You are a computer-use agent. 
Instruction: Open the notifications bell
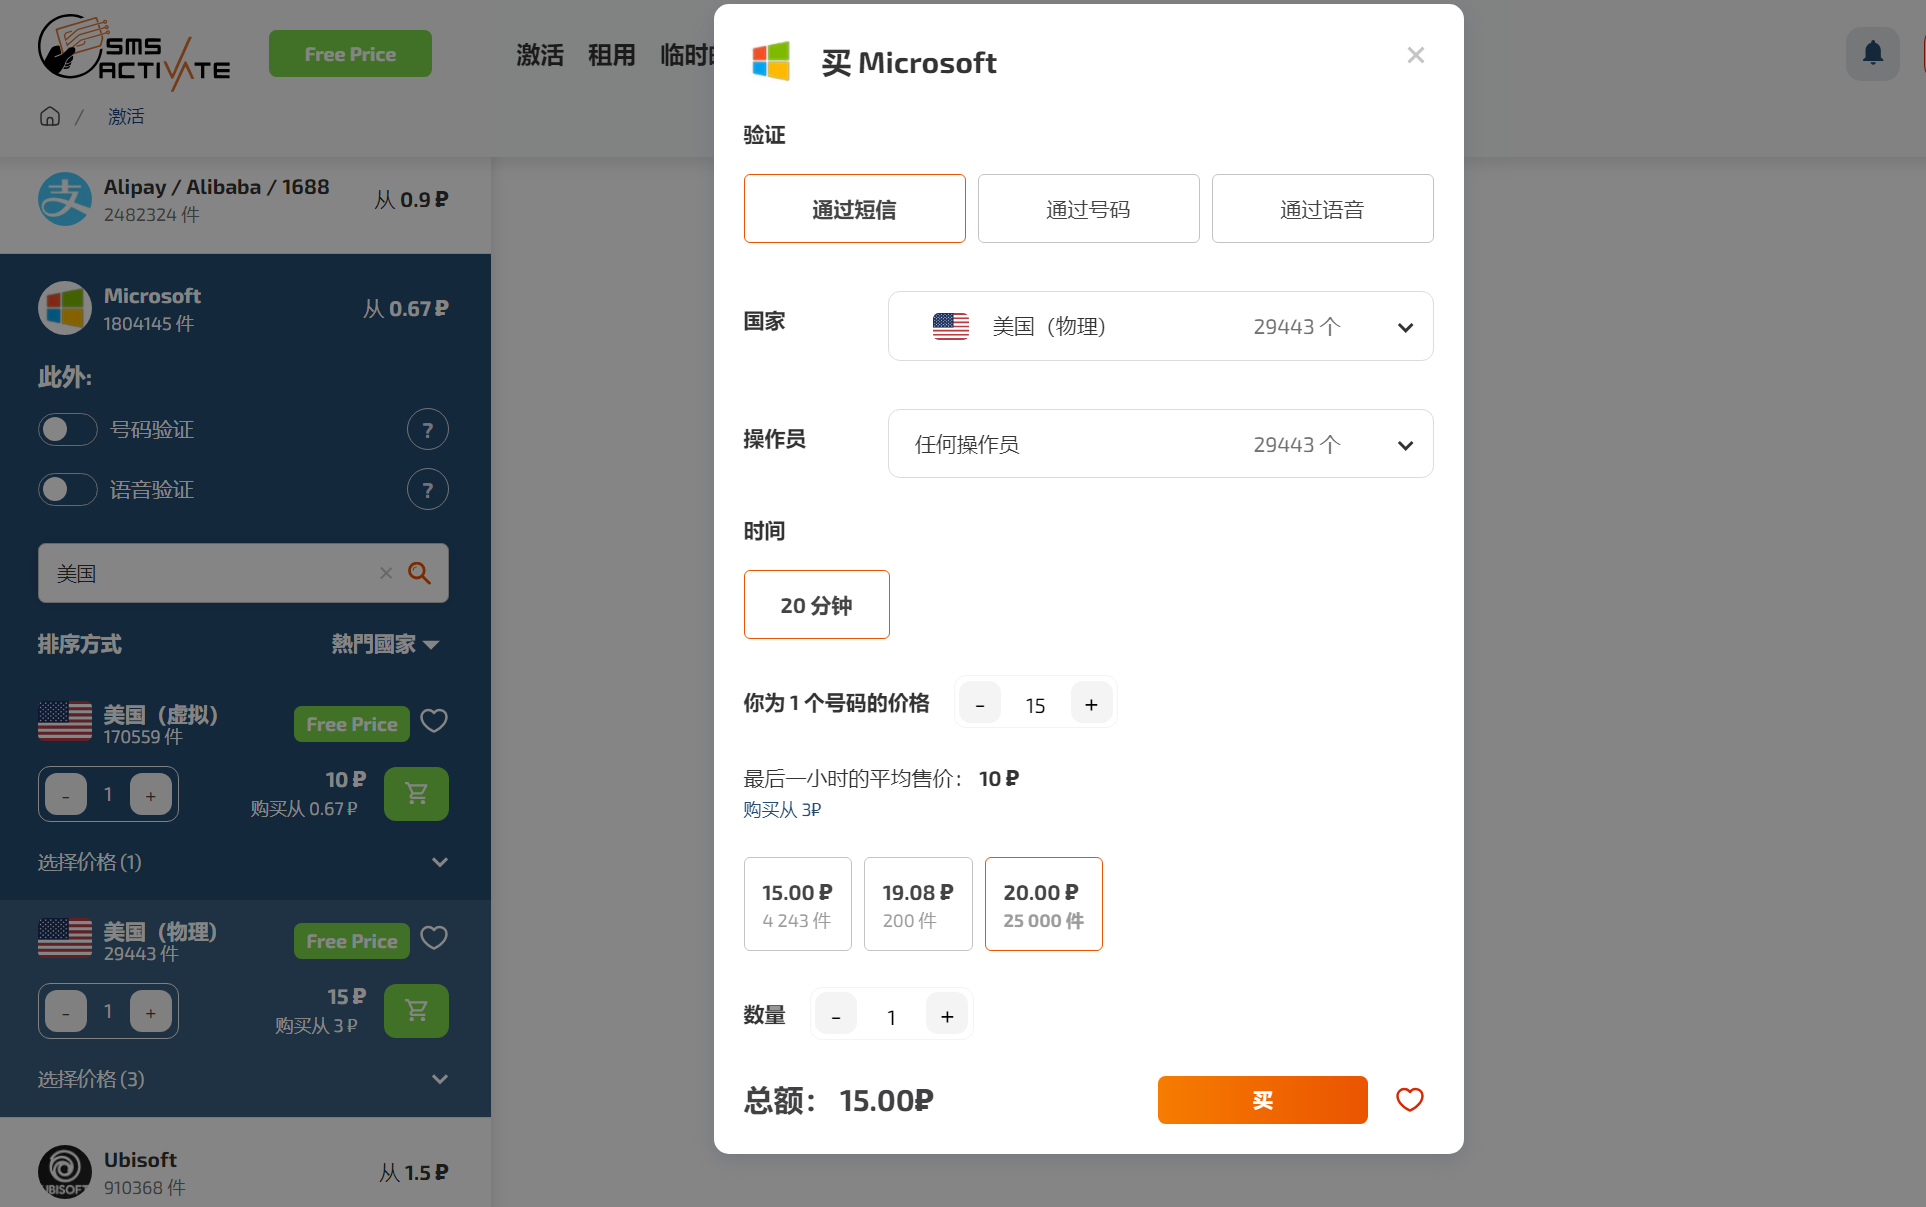point(1872,53)
